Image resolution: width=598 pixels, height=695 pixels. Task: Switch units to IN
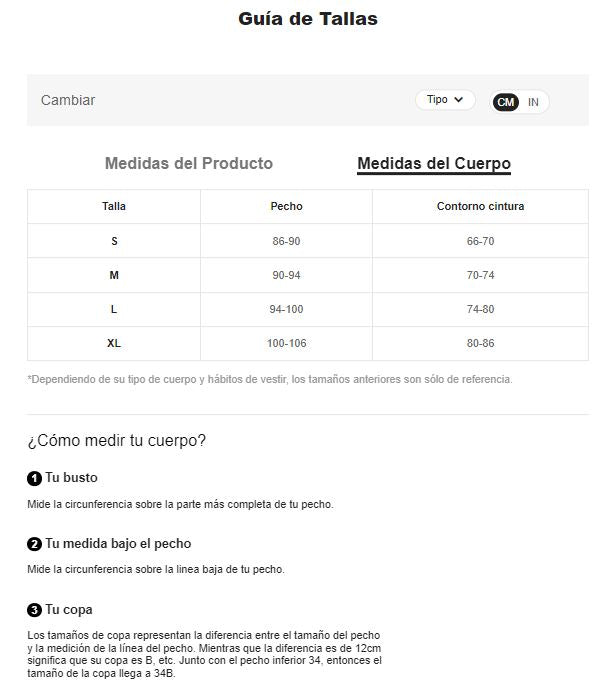[x=533, y=102]
